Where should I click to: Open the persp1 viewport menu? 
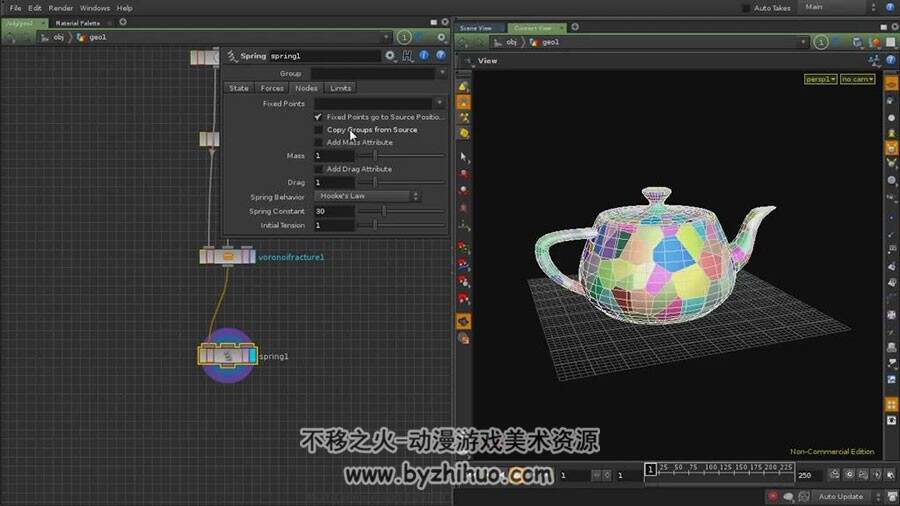point(820,79)
